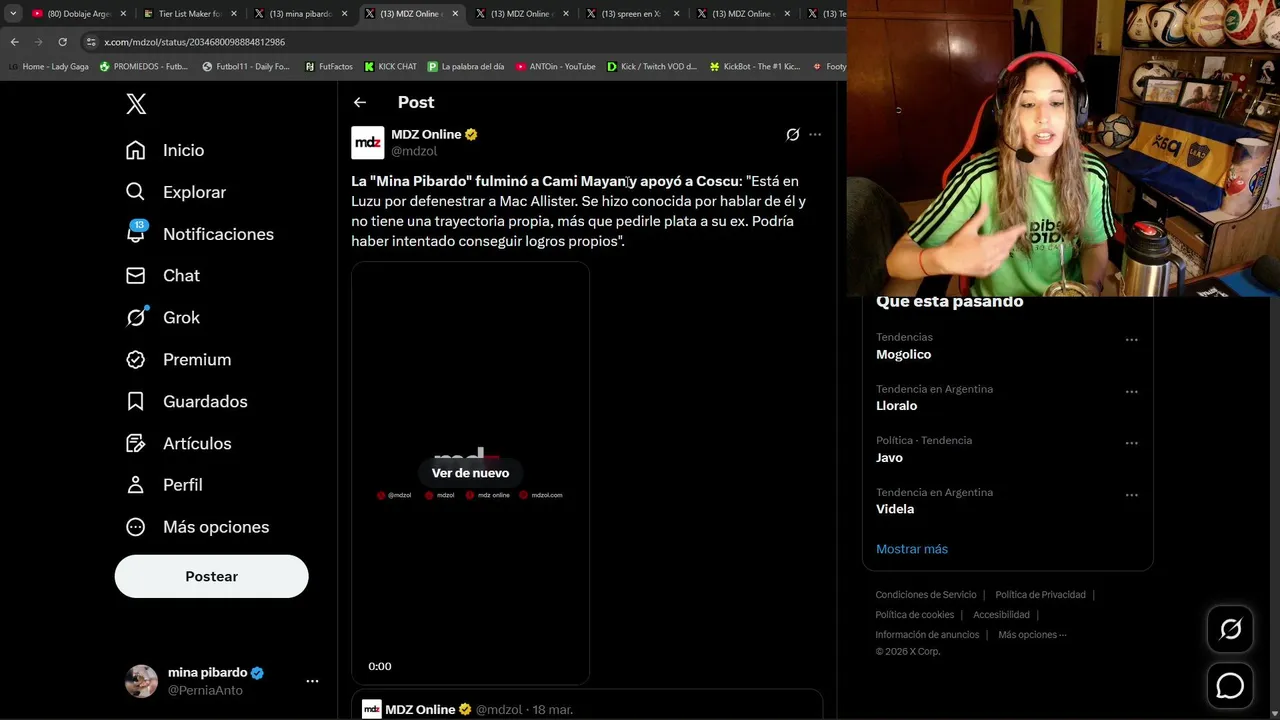
Task: Open options for Javo trend
Action: (1131, 443)
